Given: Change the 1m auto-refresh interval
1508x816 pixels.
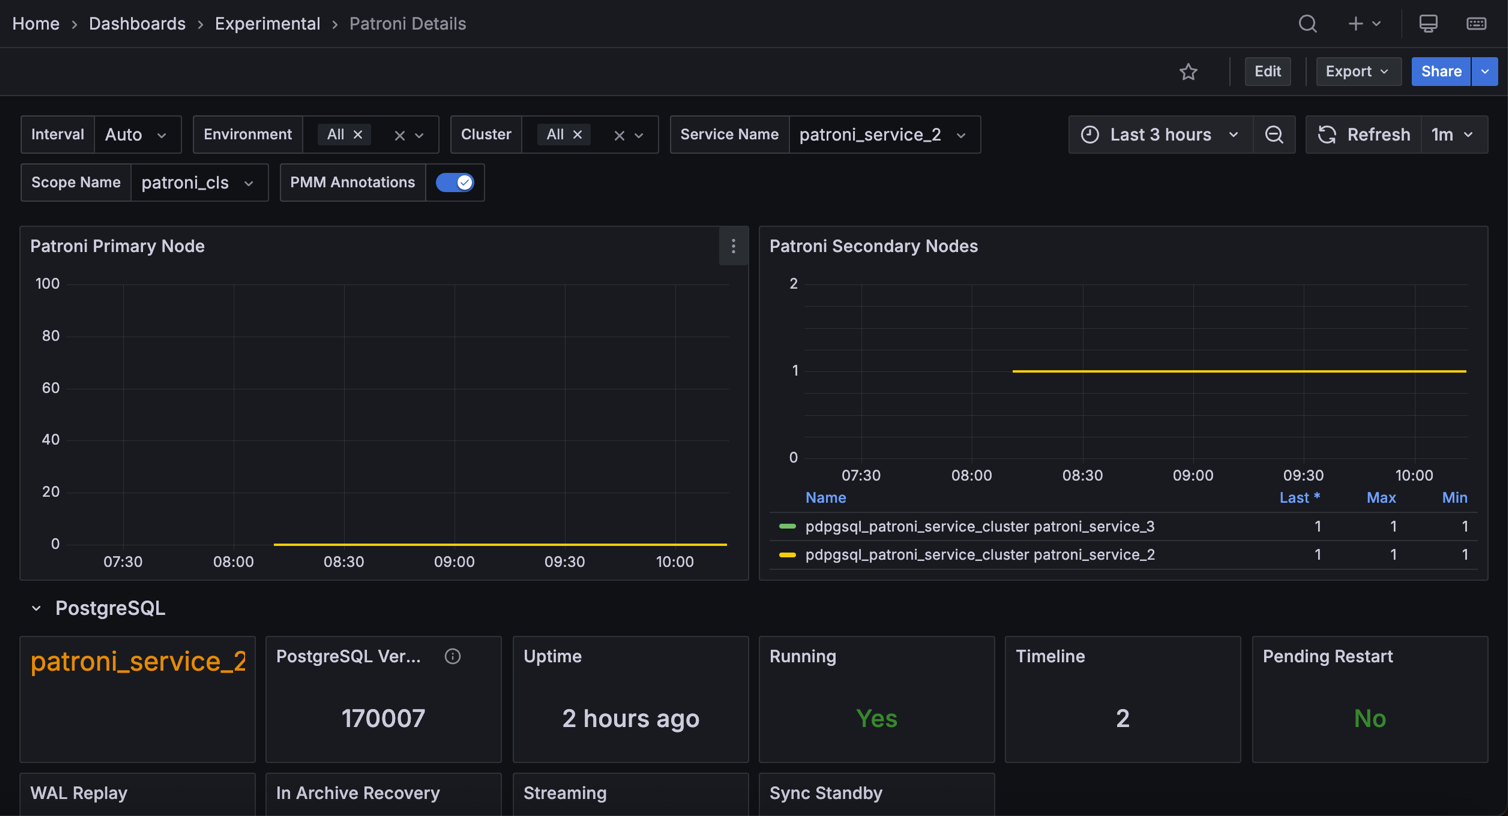Looking at the screenshot, I should (1454, 134).
